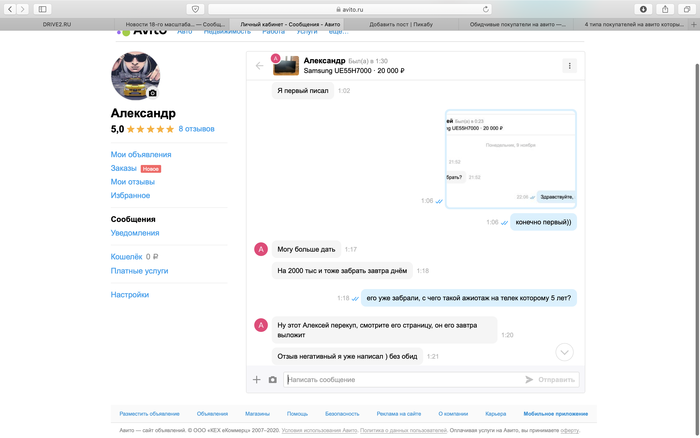Screen dimensions: 700x438
Task: Reload the avito.ru page
Action: click(x=486, y=9)
